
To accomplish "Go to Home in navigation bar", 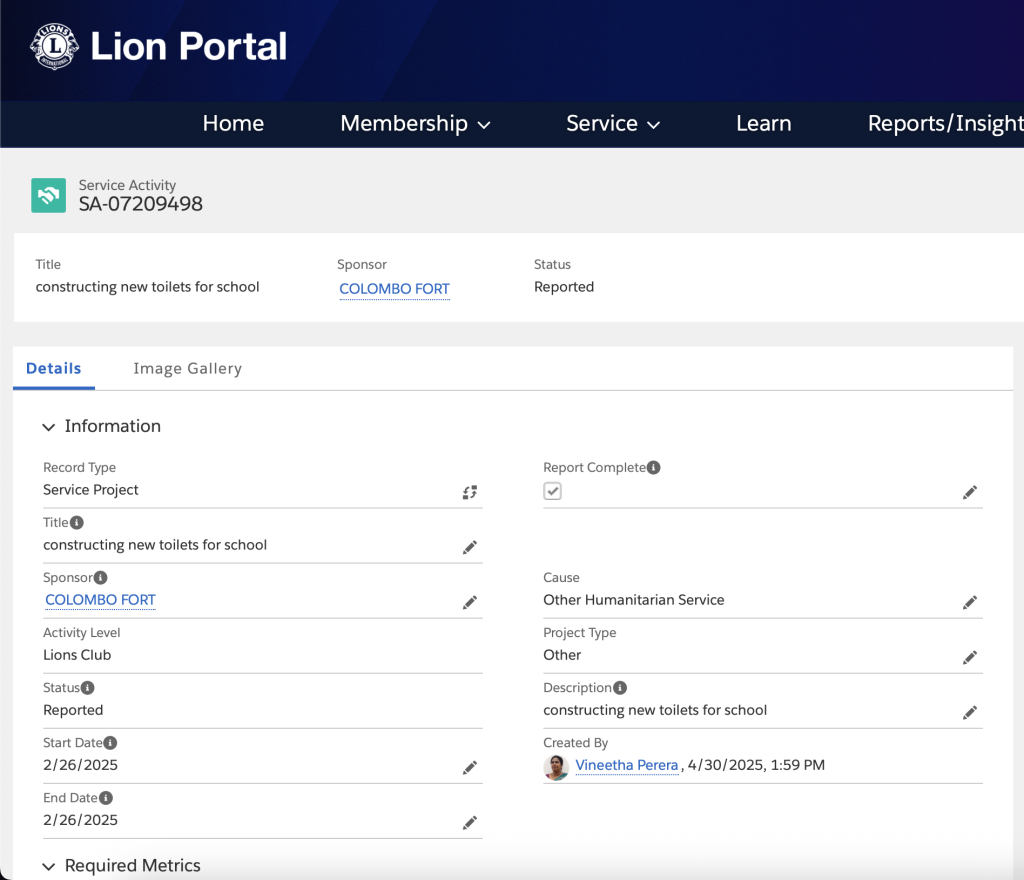I will [233, 123].
